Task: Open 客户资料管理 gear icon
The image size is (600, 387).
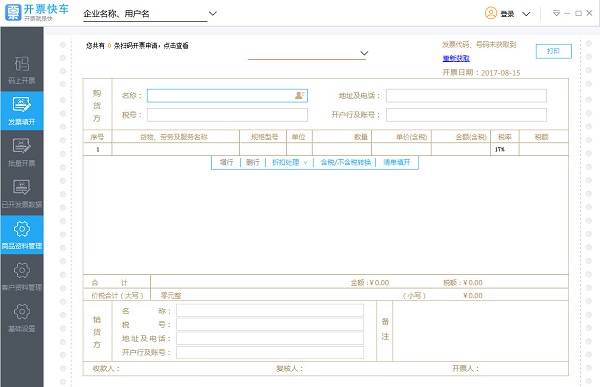Action: click(22, 270)
